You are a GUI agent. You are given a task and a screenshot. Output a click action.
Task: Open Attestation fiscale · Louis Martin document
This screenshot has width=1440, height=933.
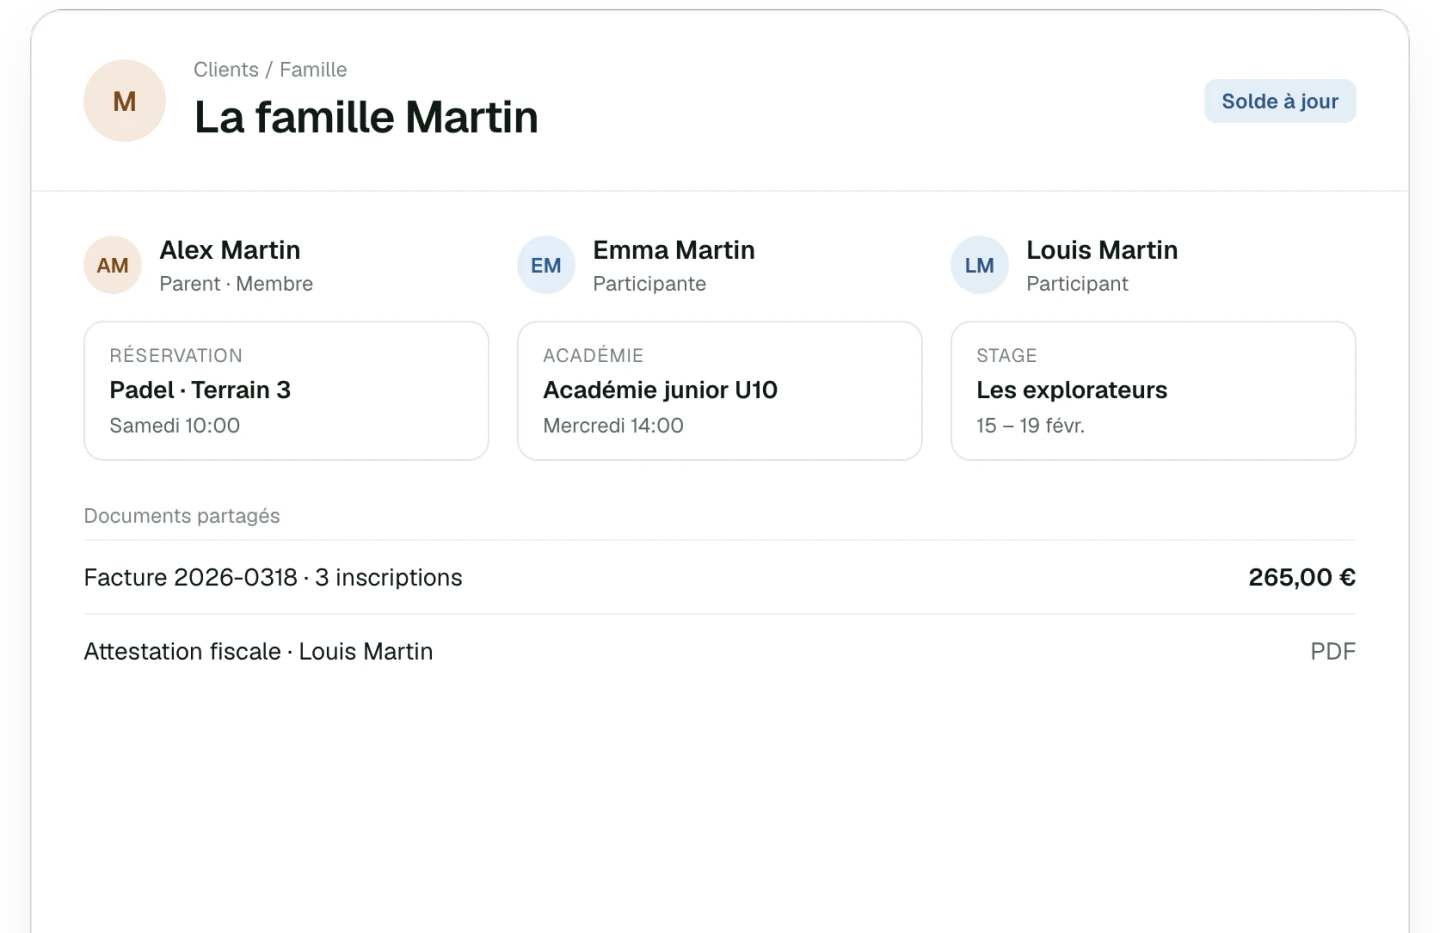pyautogui.click(x=720, y=651)
